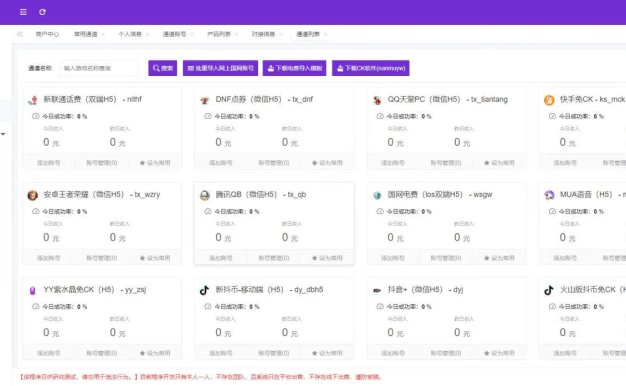Click 添加账号 on the tx_dnf card
Image resolution: width=626 pixels, height=386 pixels.
tap(221, 163)
